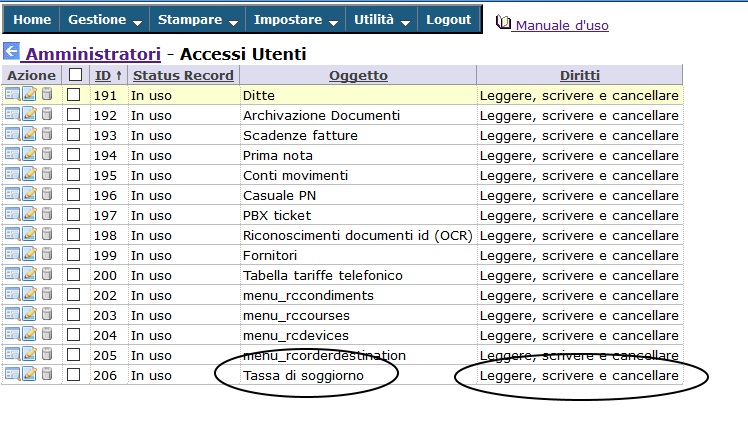Click the edit pencil icon for record 198
This screenshot has width=748, height=434.
(29, 235)
